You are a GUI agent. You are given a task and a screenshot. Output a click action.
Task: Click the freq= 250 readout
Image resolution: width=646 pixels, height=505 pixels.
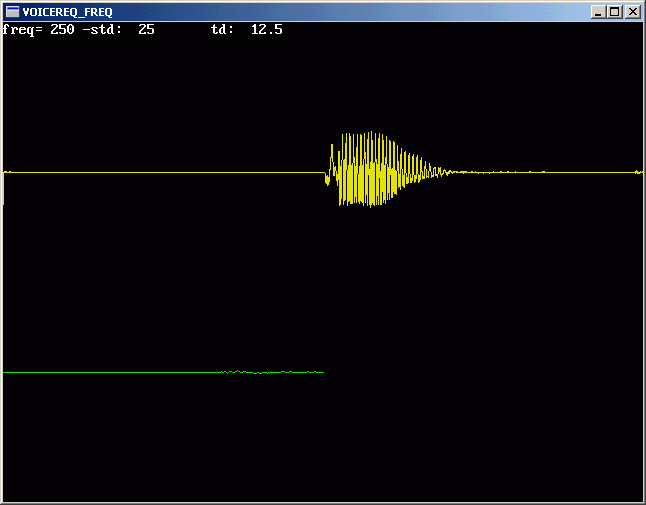click(x=39, y=30)
